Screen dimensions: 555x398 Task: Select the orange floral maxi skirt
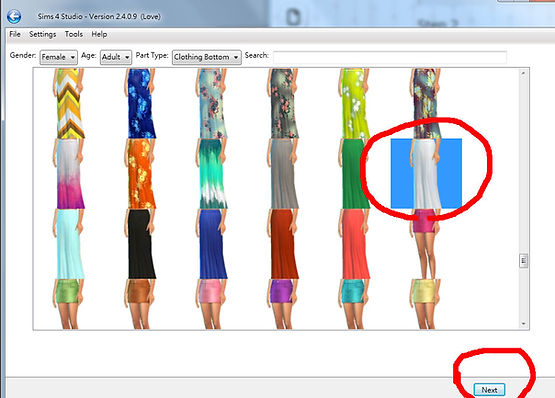(x=141, y=174)
